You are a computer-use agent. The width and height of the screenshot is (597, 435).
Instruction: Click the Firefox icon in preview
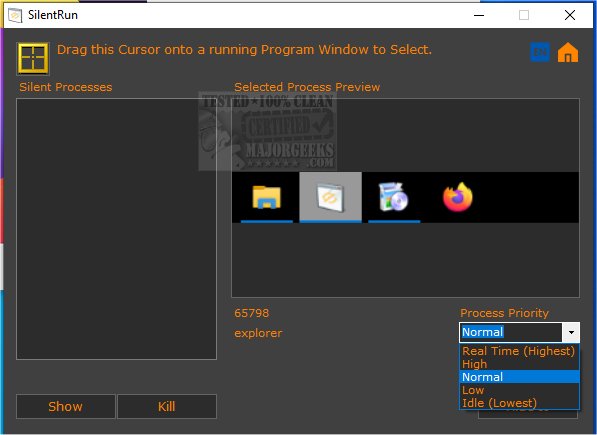point(457,197)
